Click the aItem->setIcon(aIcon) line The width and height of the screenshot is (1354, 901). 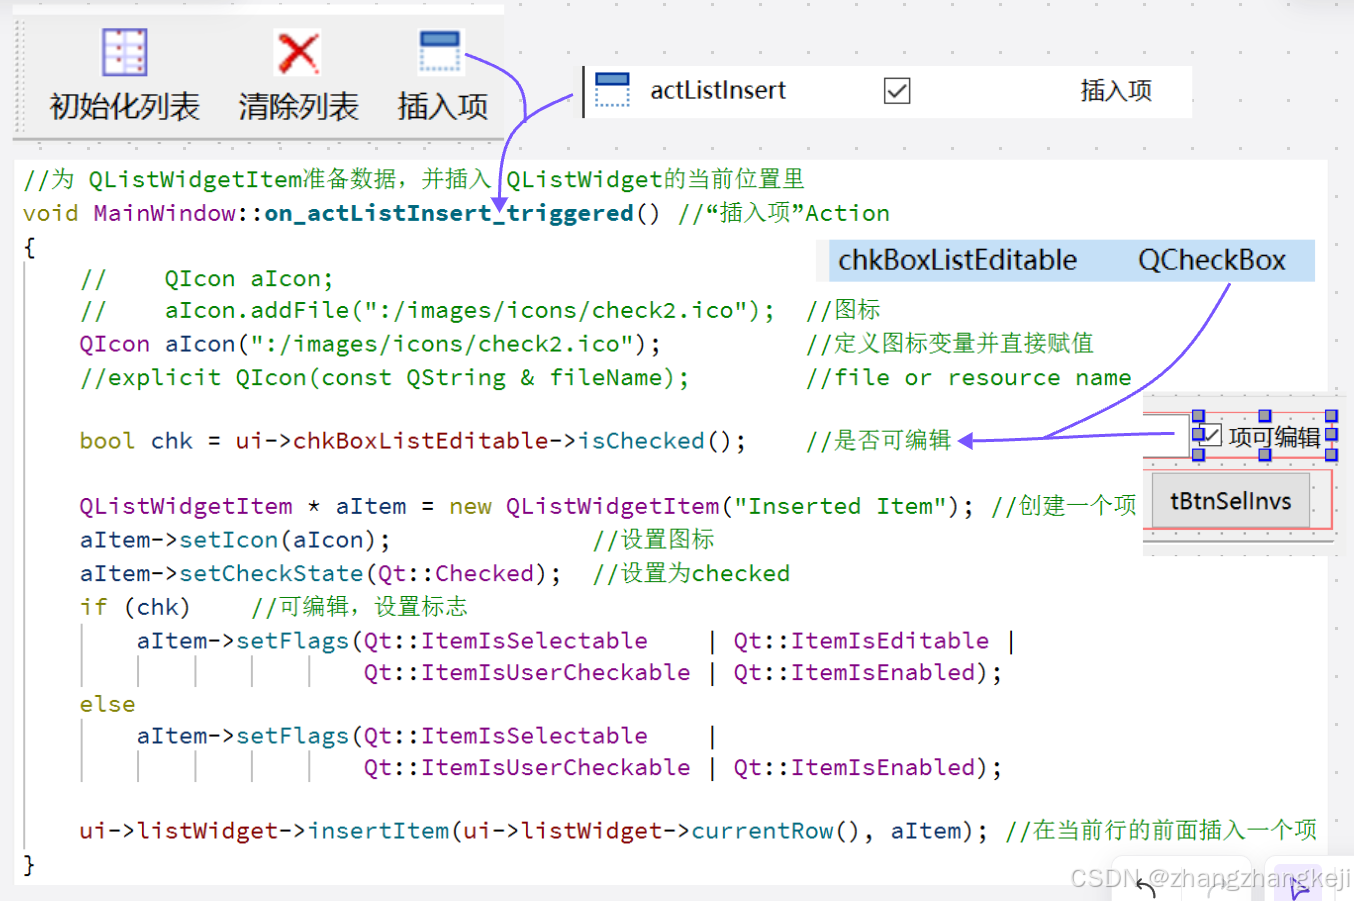235,540
